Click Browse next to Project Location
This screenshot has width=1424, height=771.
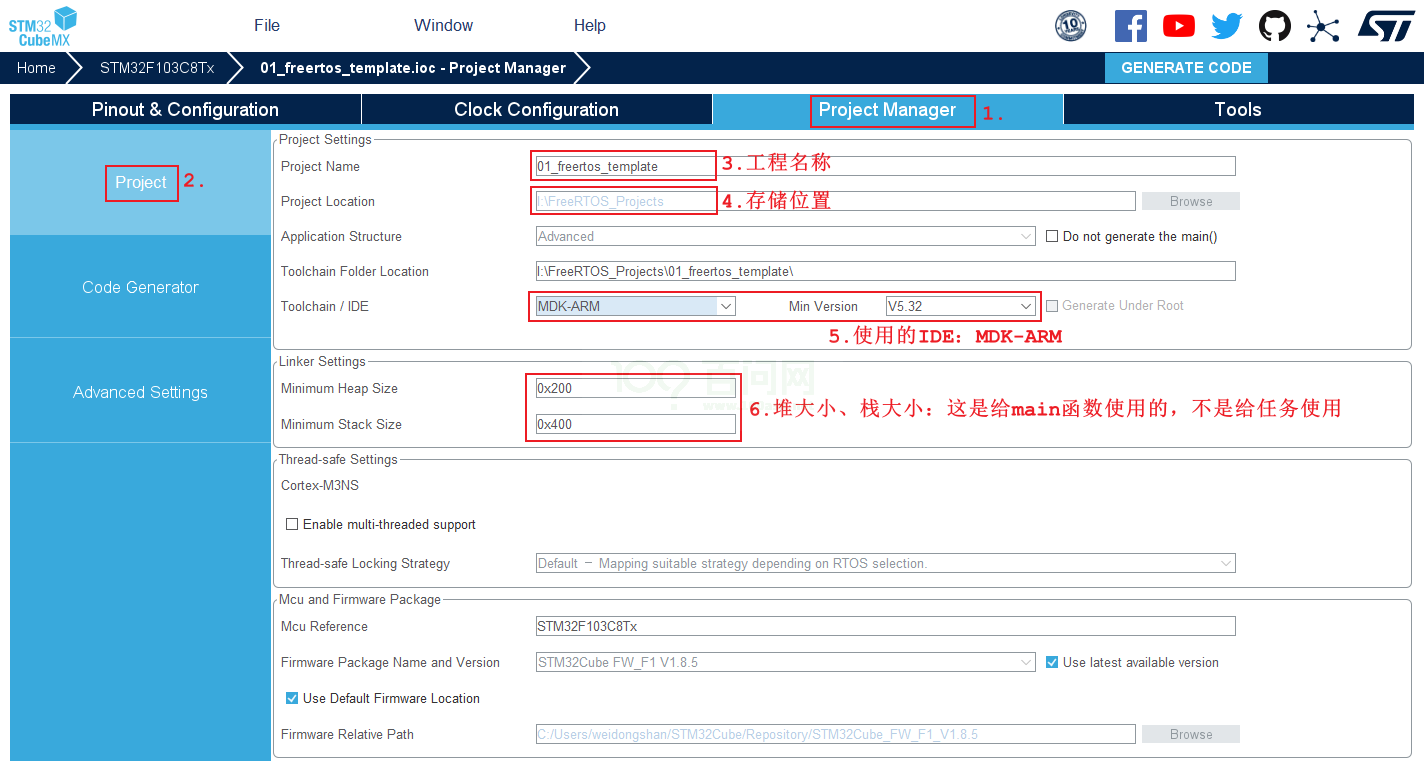[1191, 201]
